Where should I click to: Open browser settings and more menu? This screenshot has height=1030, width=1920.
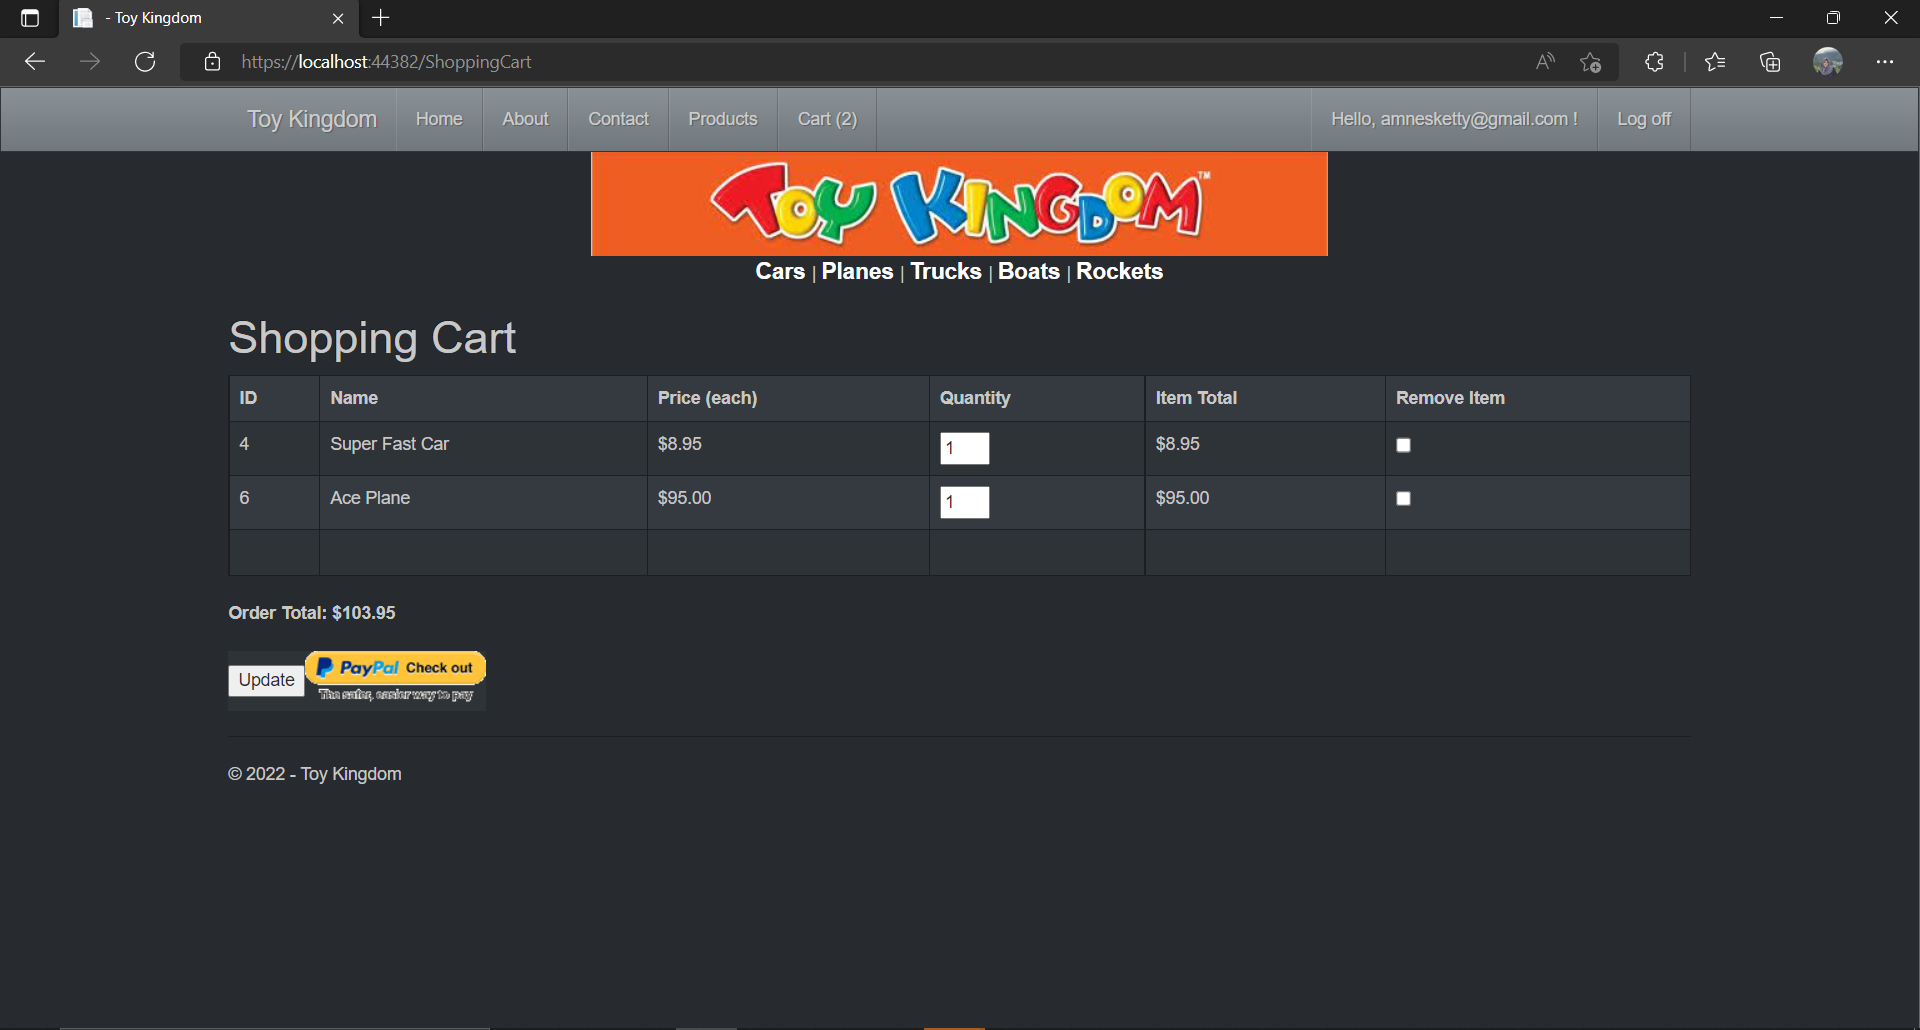point(1885,62)
